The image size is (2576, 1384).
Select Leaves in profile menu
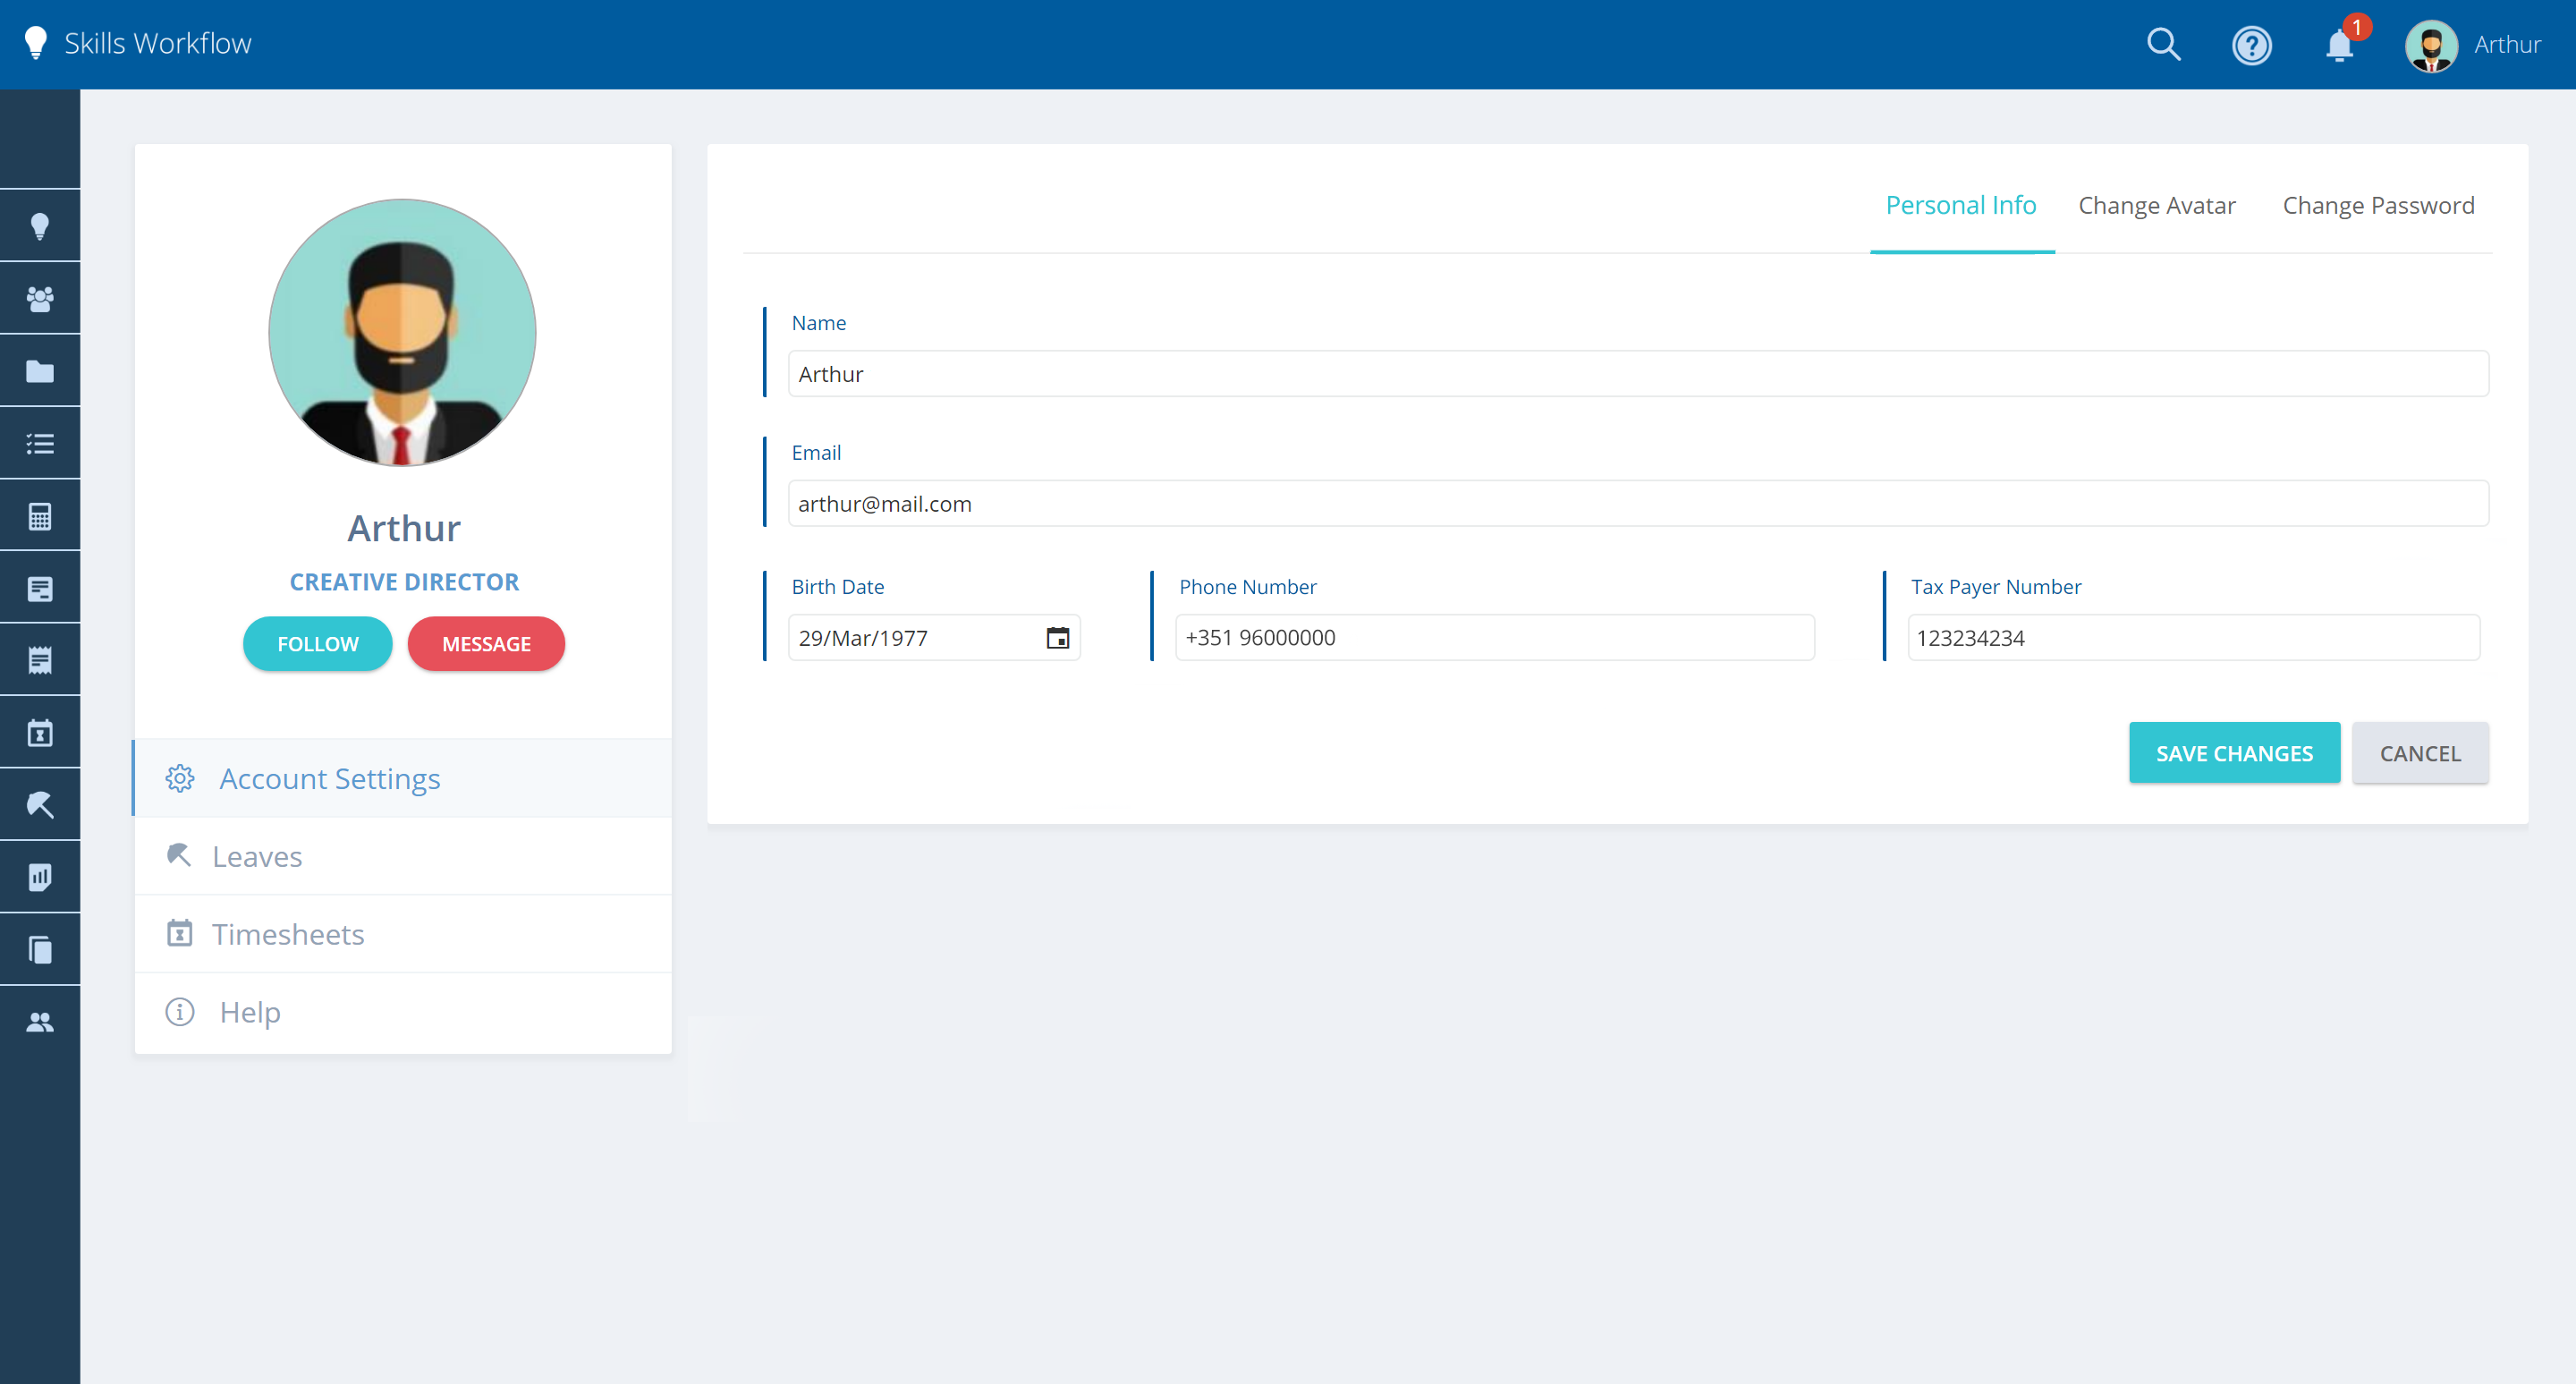click(257, 856)
